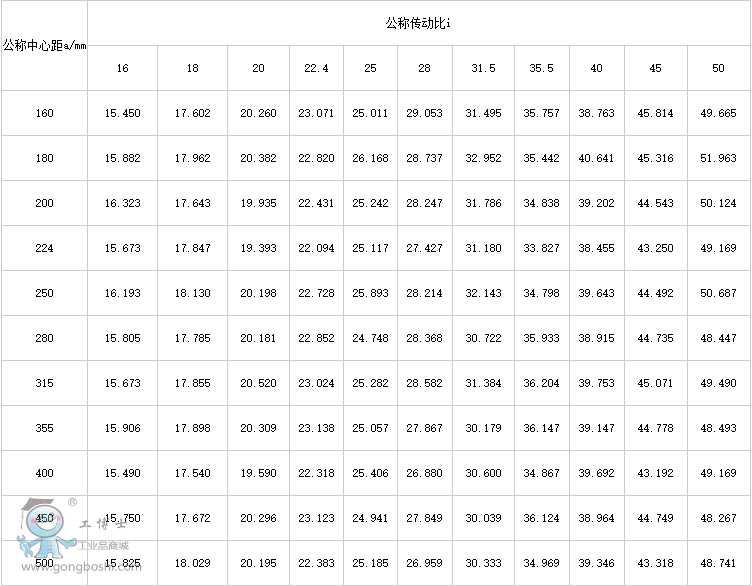The height and width of the screenshot is (586, 752).
Task: Click row header 160
Action: point(44,113)
